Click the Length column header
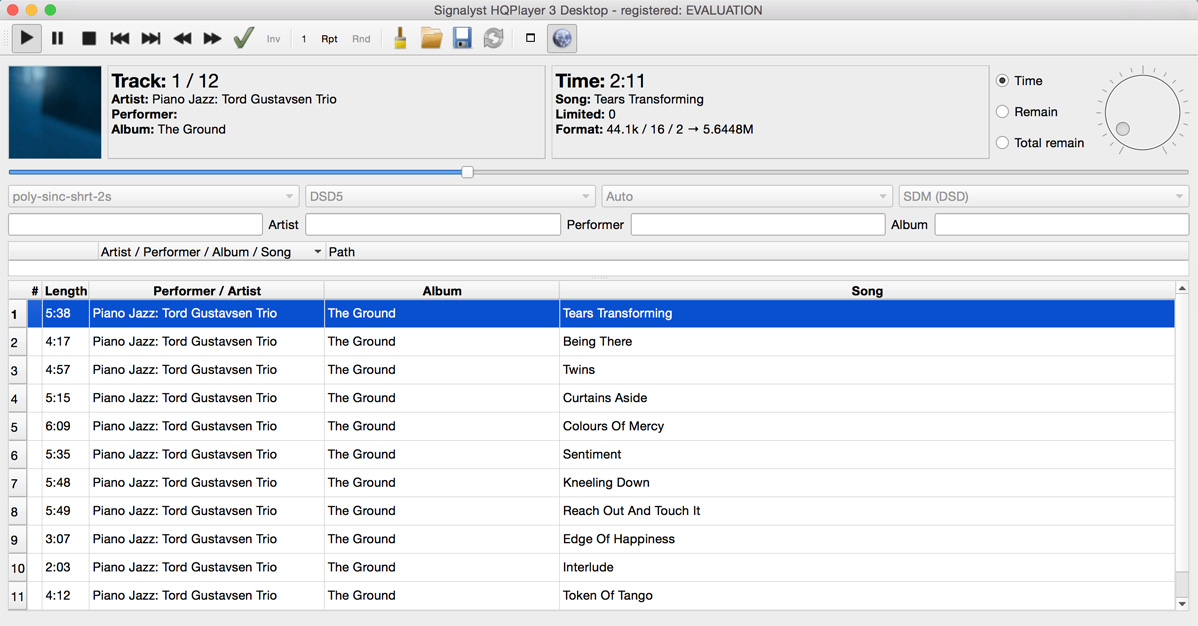Screen dimensions: 1198x626 click(66, 291)
